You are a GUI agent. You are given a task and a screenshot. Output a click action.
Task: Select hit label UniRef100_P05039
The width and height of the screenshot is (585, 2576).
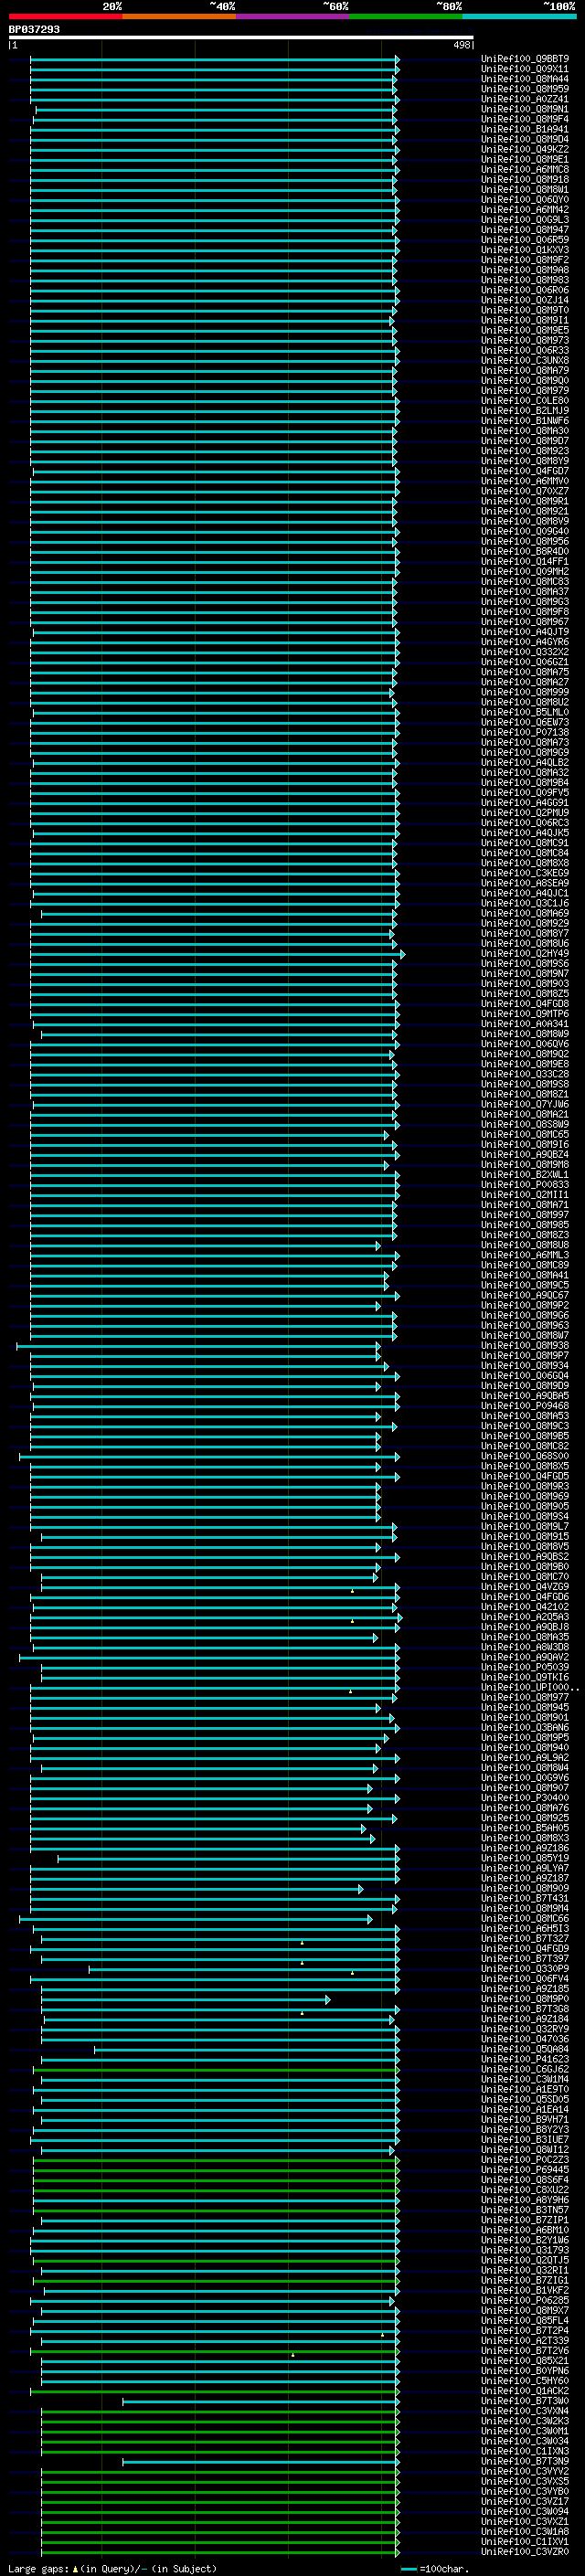(524, 1668)
